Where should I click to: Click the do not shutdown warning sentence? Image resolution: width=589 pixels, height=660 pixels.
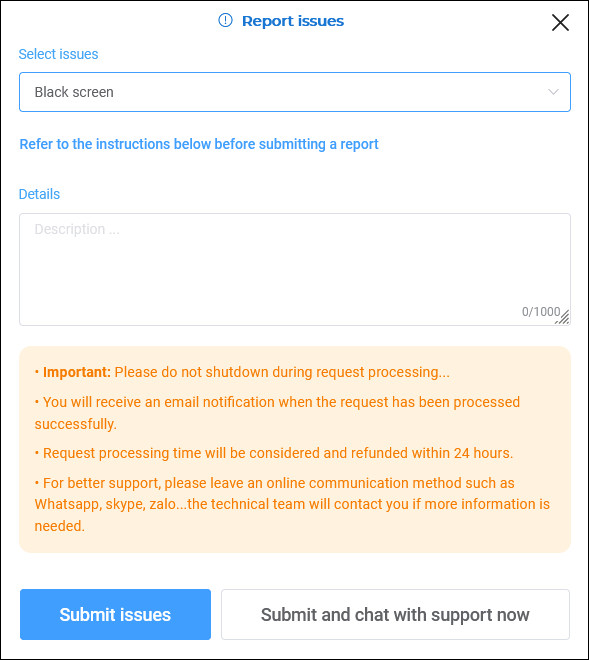[x=282, y=372]
